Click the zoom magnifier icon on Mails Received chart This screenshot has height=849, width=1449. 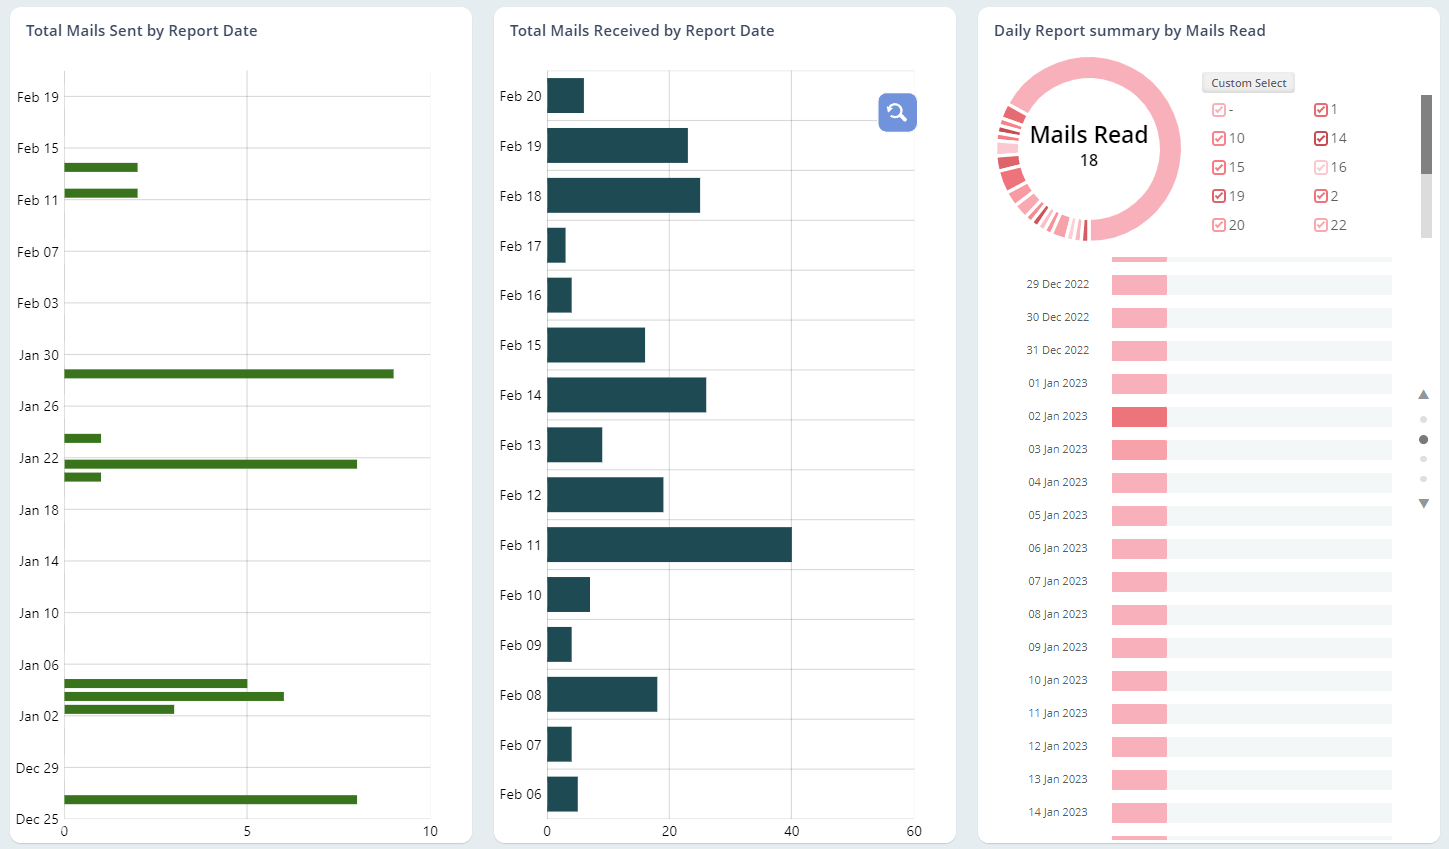pos(896,112)
